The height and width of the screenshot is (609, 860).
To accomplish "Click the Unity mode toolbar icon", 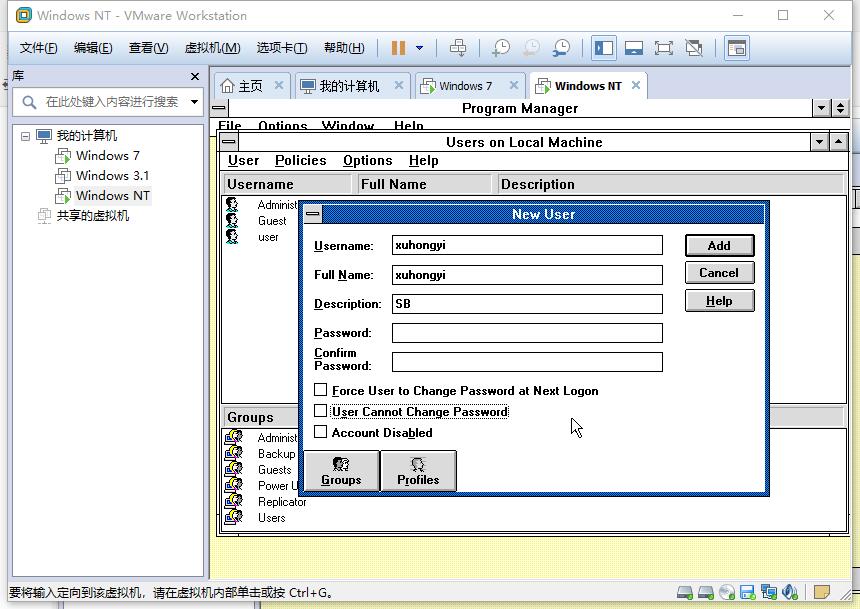I will (694, 48).
